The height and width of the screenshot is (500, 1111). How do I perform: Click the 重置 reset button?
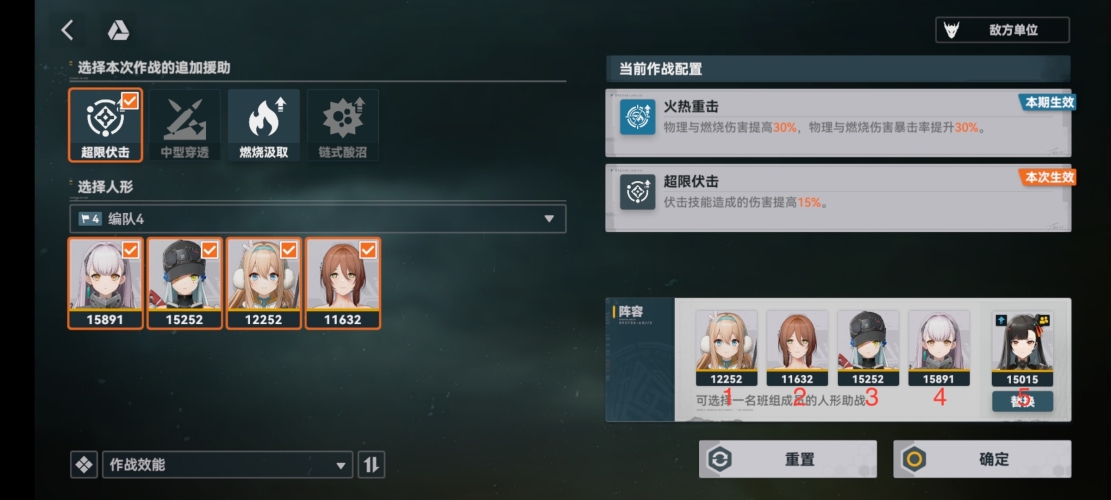pos(788,459)
